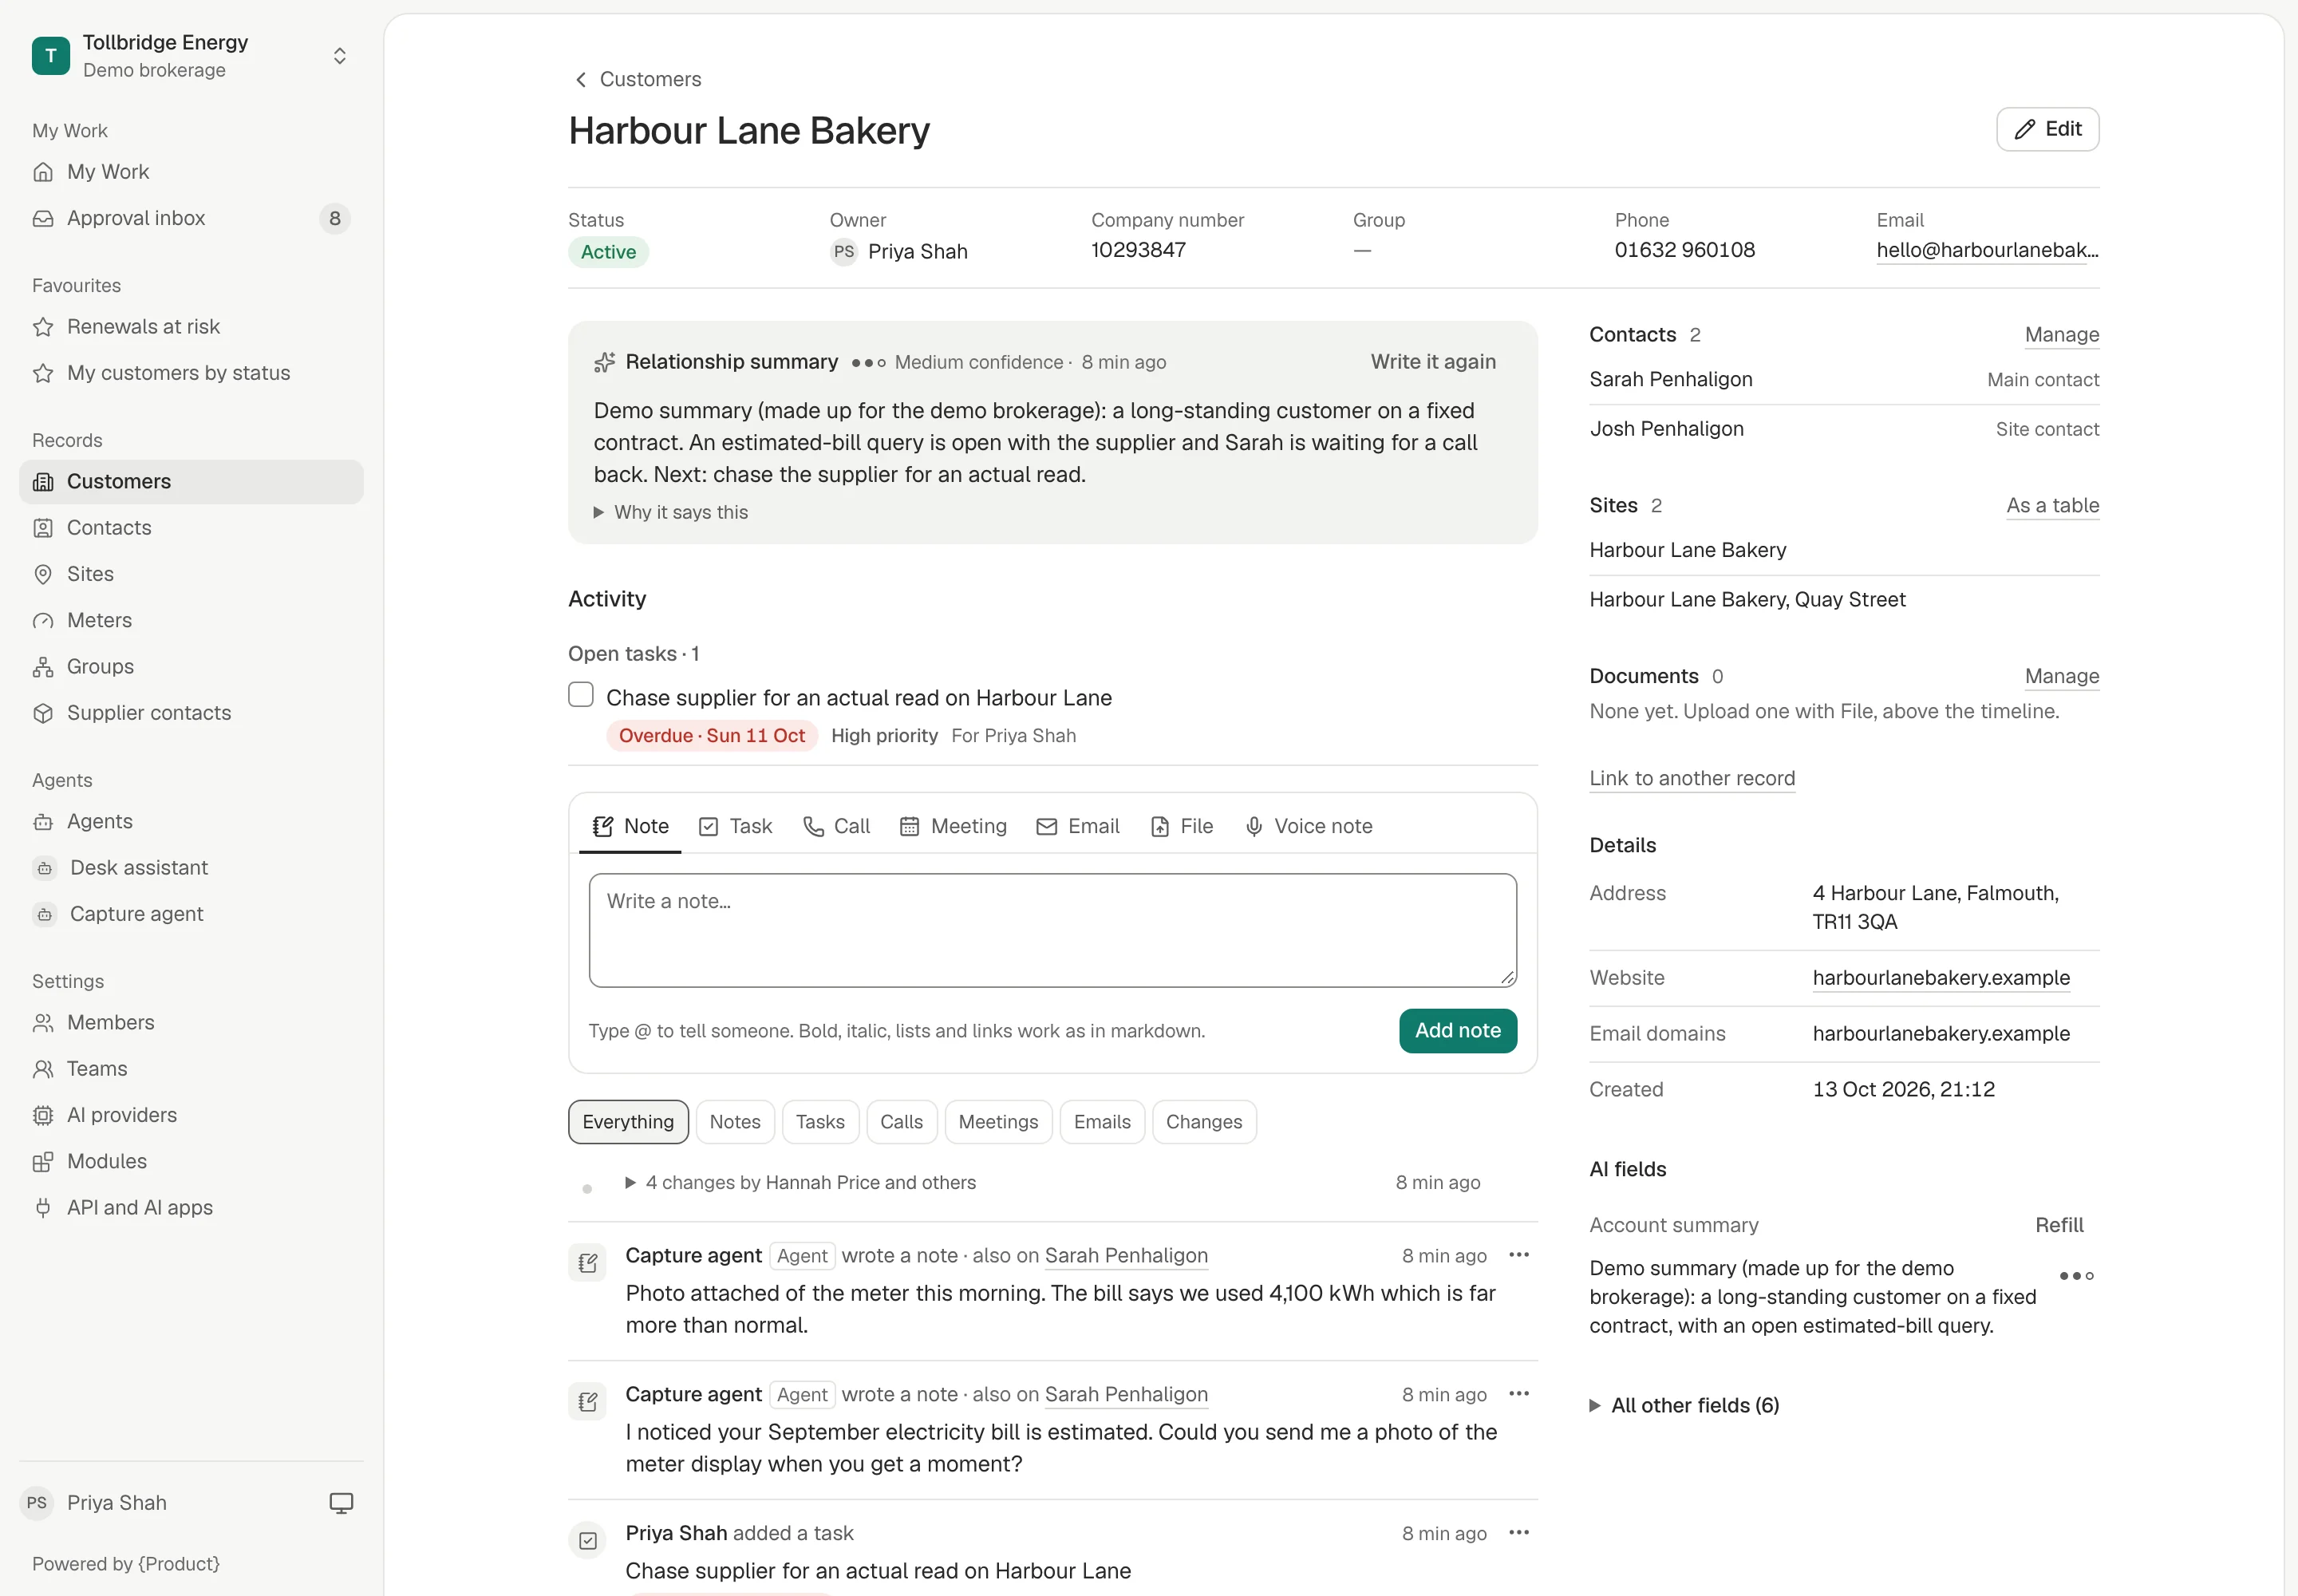Switch to the Call tab

tap(837, 827)
